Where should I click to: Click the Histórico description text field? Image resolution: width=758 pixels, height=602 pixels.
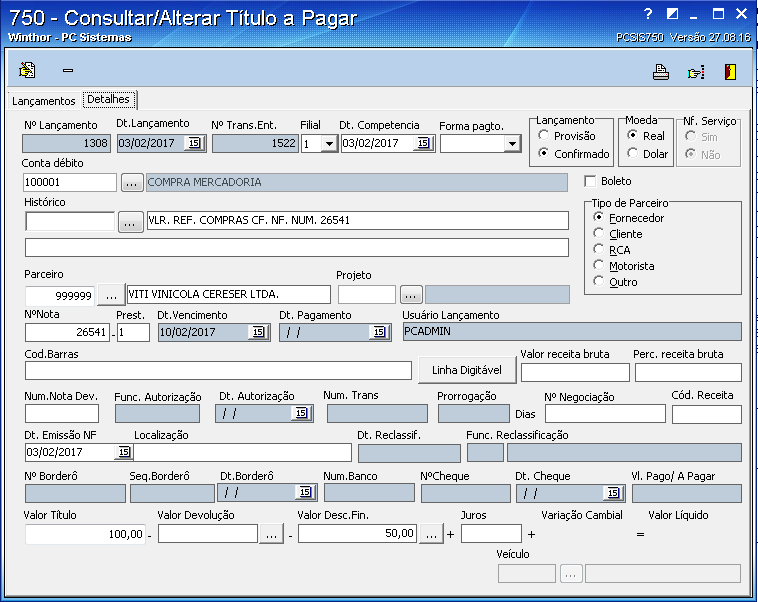(358, 220)
